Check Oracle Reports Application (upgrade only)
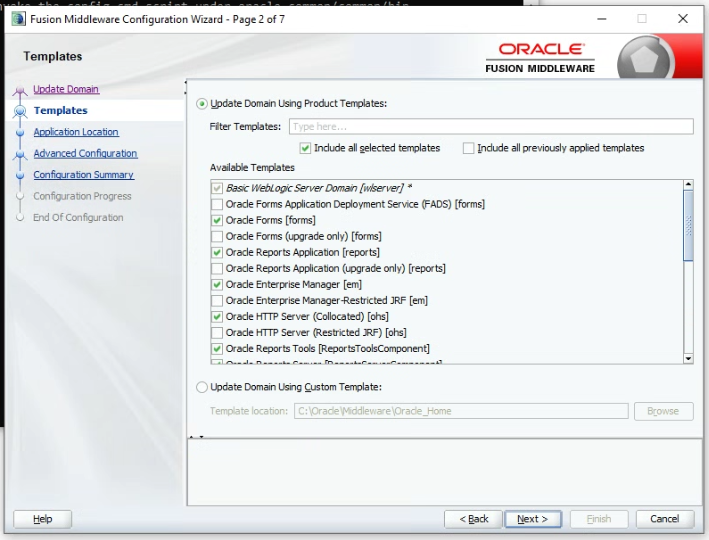 217,269
